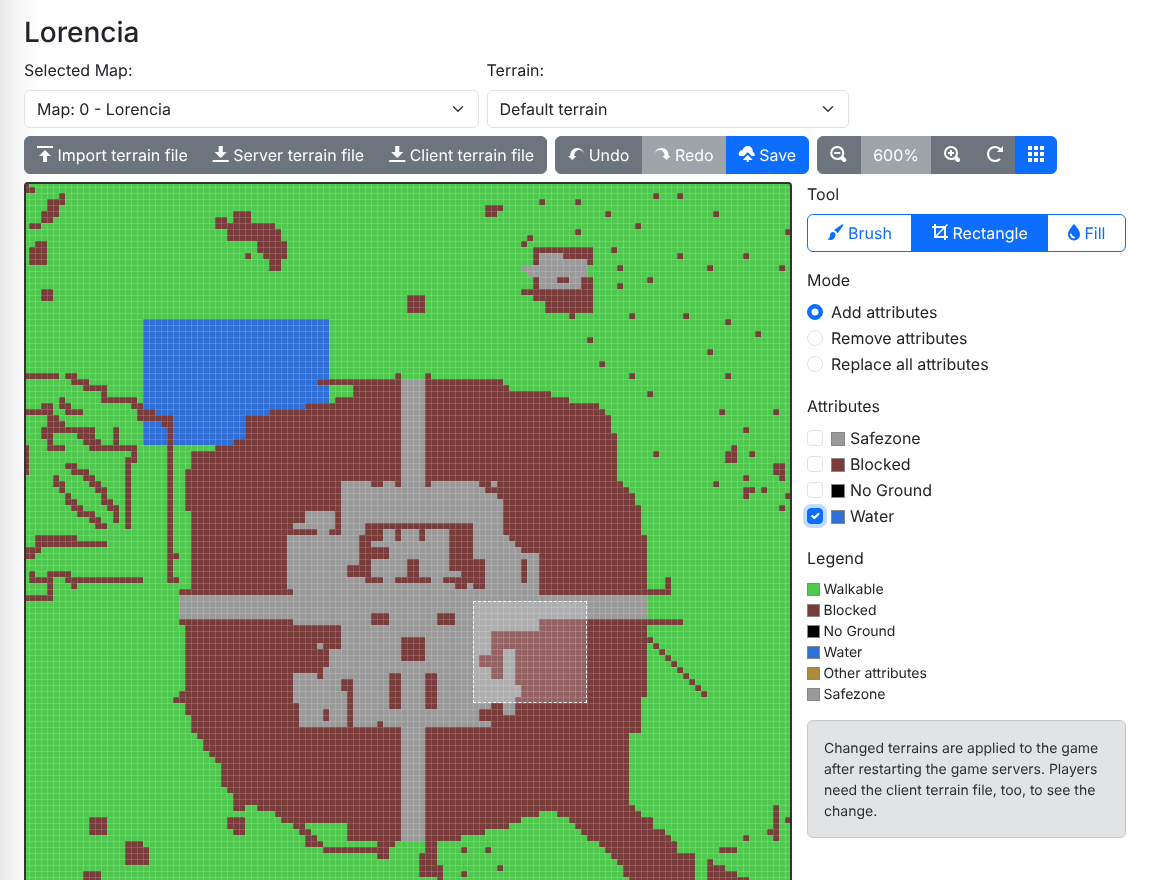Uncheck the Water attribute checkbox
This screenshot has width=1150, height=880.
point(815,516)
